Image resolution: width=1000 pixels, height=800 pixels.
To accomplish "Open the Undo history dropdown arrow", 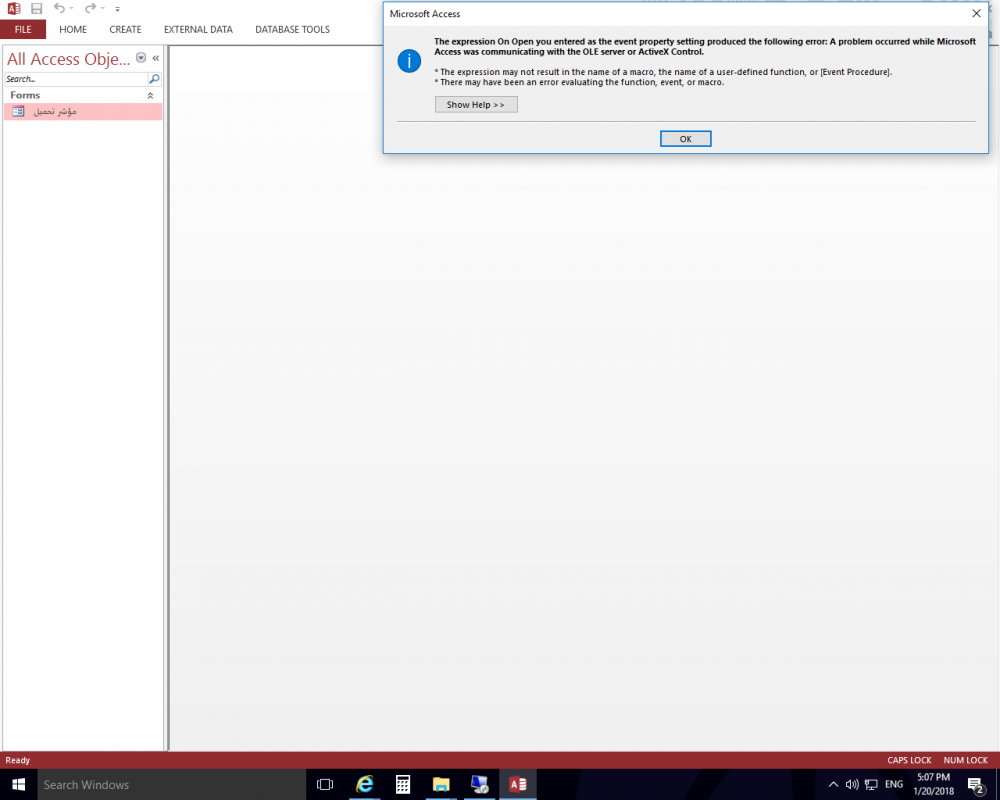I will point(71,8).
